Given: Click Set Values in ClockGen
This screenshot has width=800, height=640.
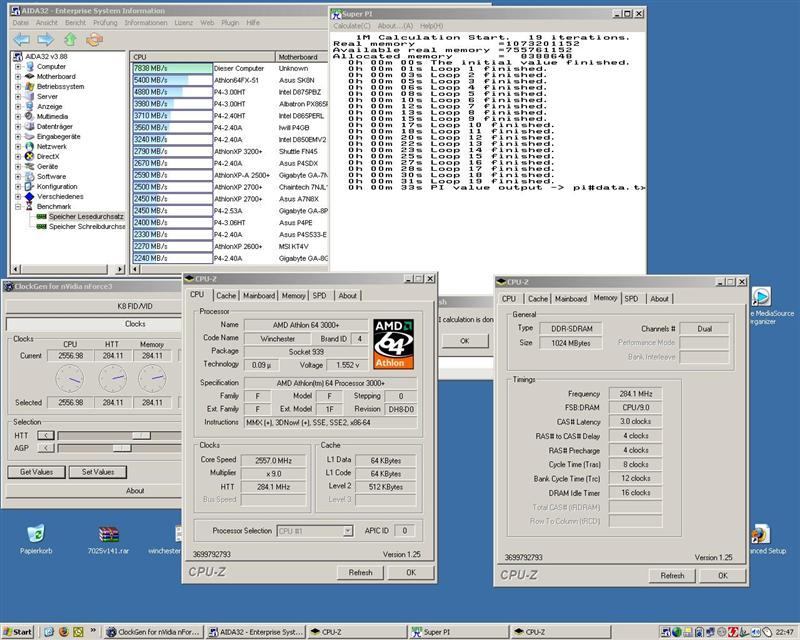Looking at the screenshot, I should click(x=98, y=472).
